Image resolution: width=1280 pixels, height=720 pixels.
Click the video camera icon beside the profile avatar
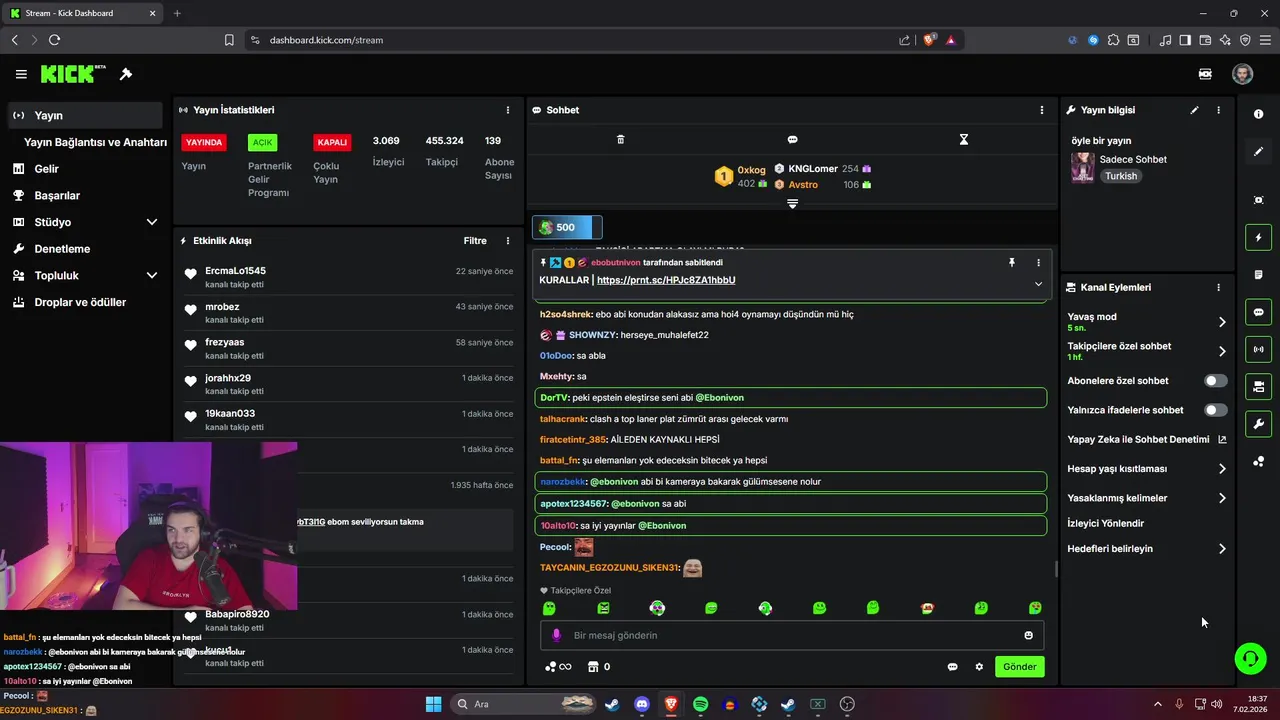point(1206,74)
